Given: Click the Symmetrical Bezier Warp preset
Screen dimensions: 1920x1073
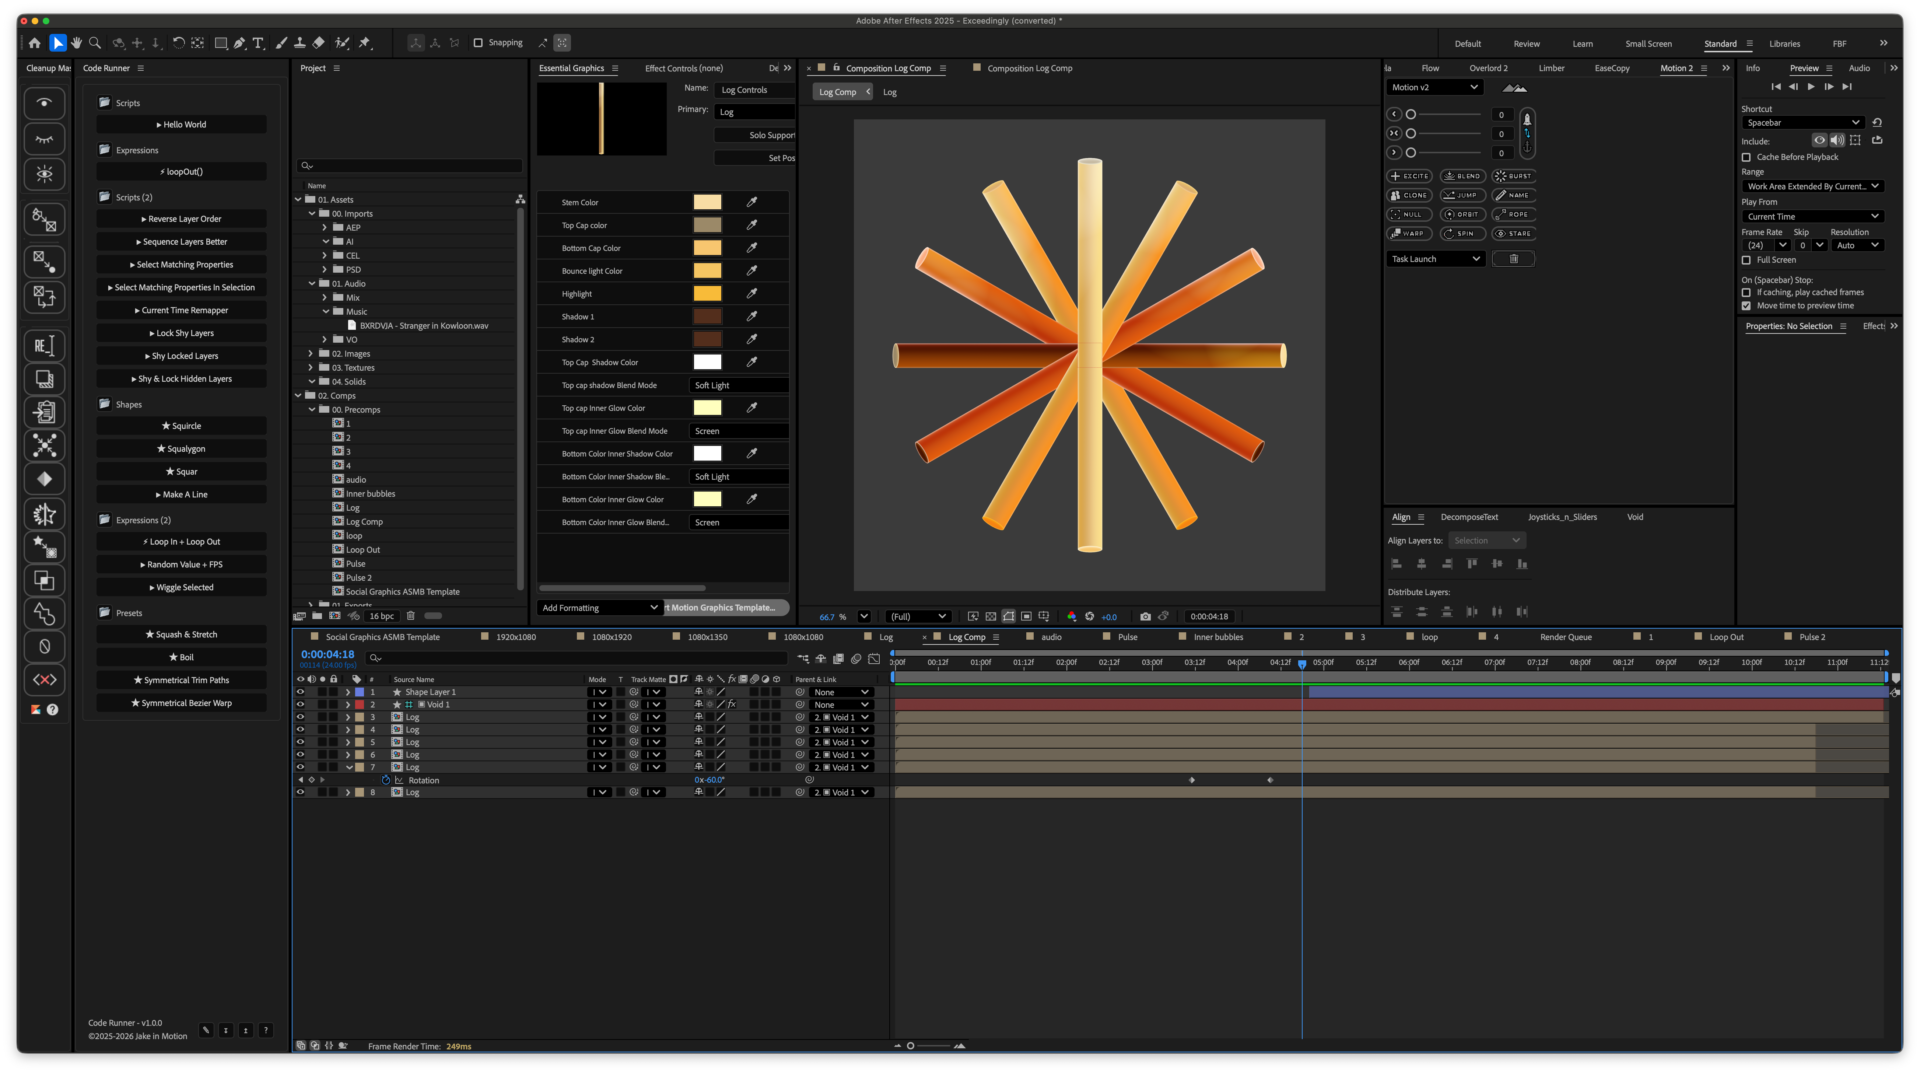Looking at the screenshot, I should click(181, 703).
